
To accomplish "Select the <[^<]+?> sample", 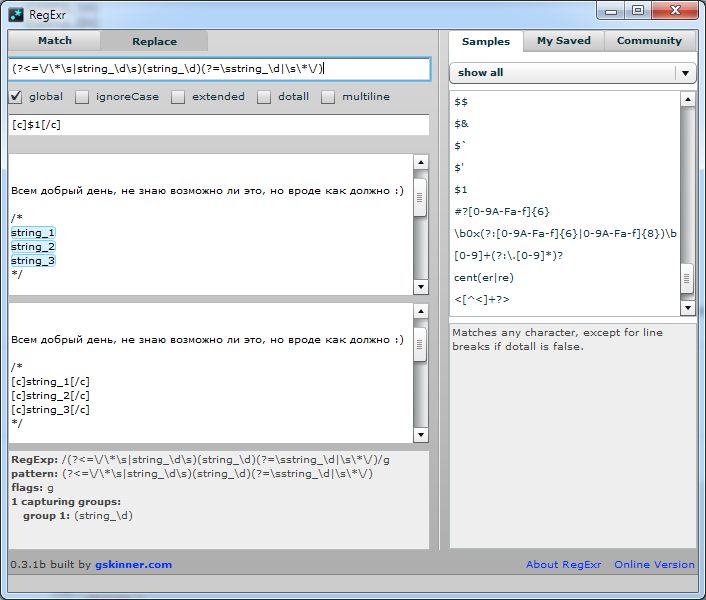I will 482,299.
